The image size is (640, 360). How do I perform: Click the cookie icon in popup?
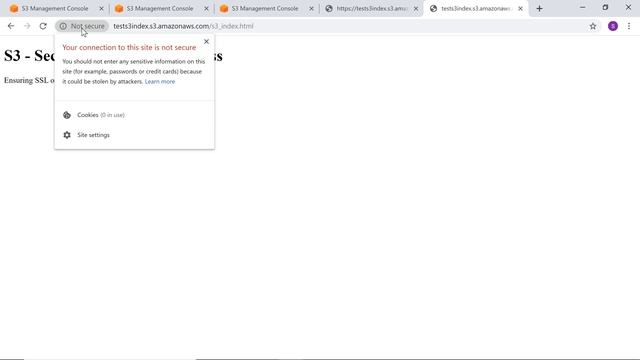click(x=67, y=115)
